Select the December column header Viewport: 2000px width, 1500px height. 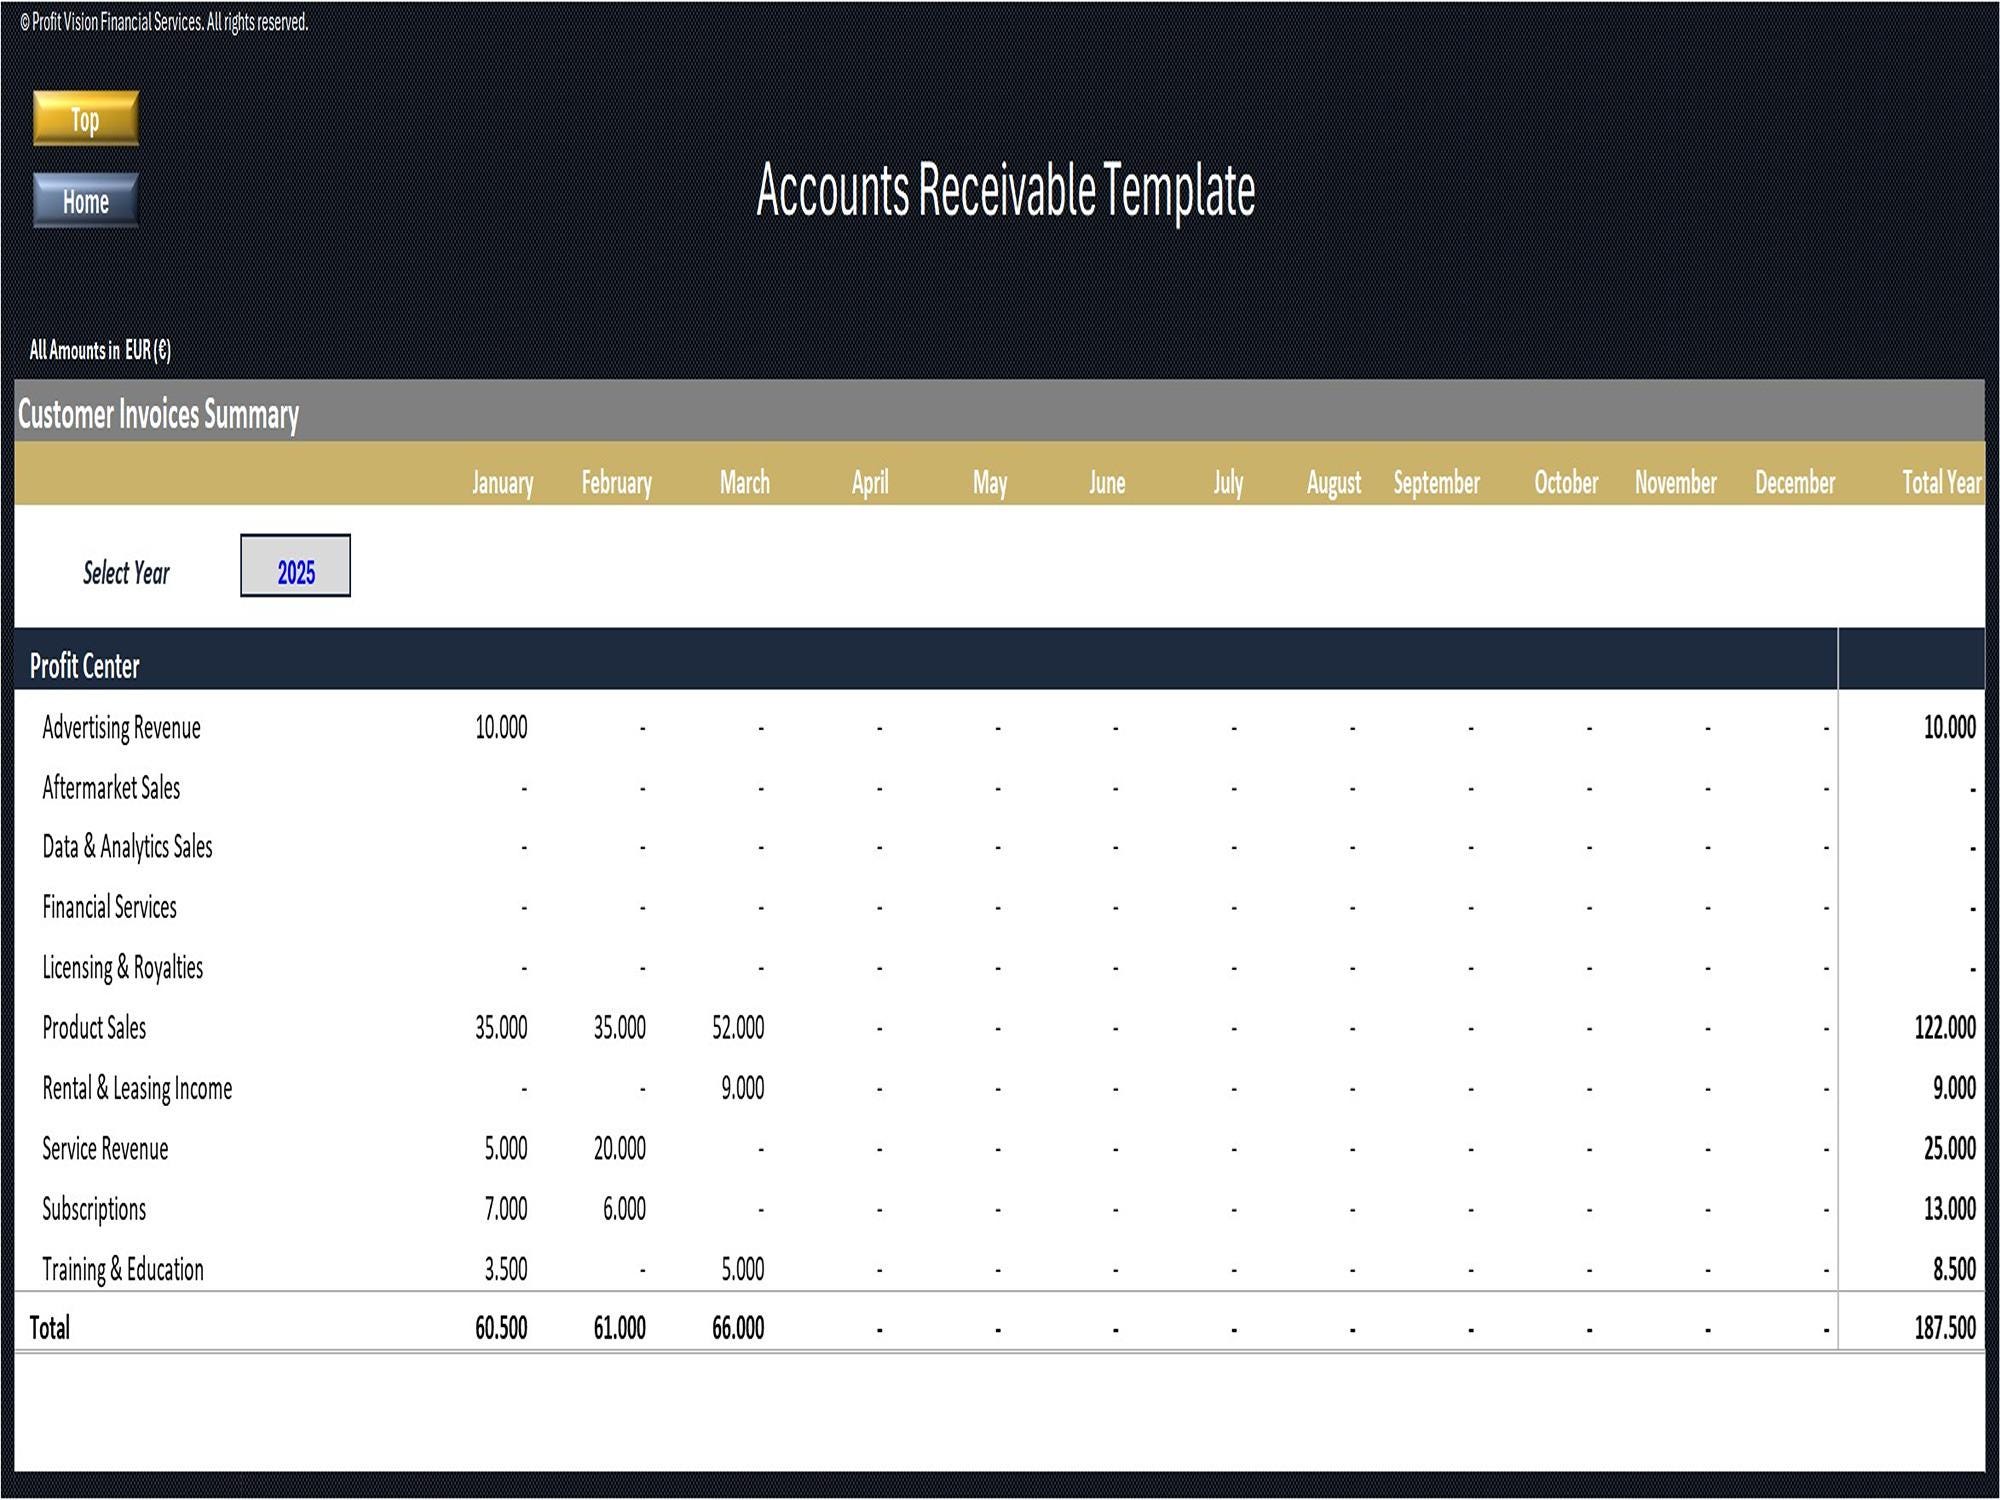point(1795,483)
